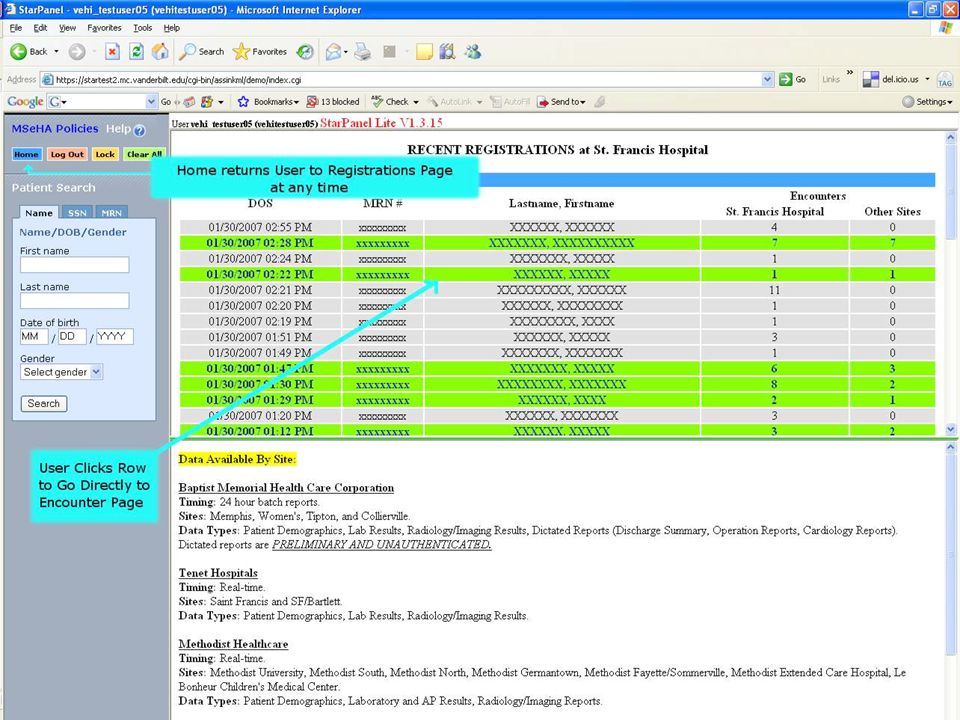The image size is (960, 720).
Task: Select the 01/30/2007 02:28 PM row
Action: [557, 243]
